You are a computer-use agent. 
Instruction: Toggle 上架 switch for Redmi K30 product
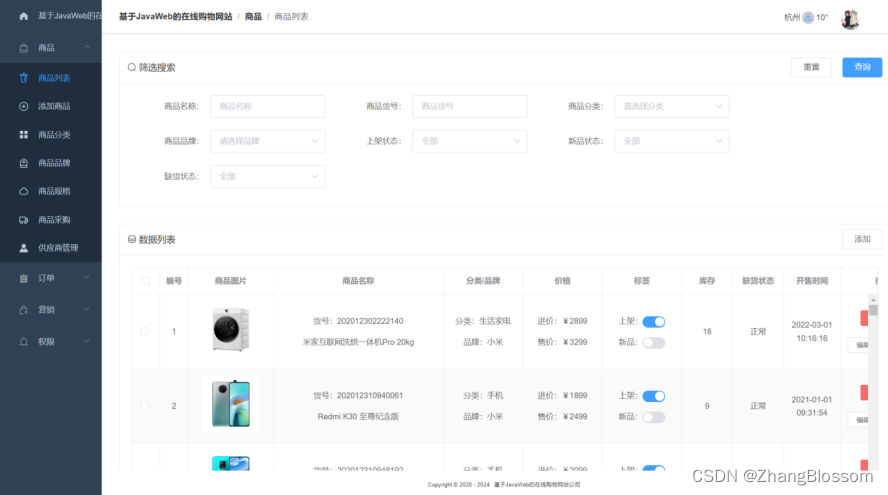click(654, 396)
